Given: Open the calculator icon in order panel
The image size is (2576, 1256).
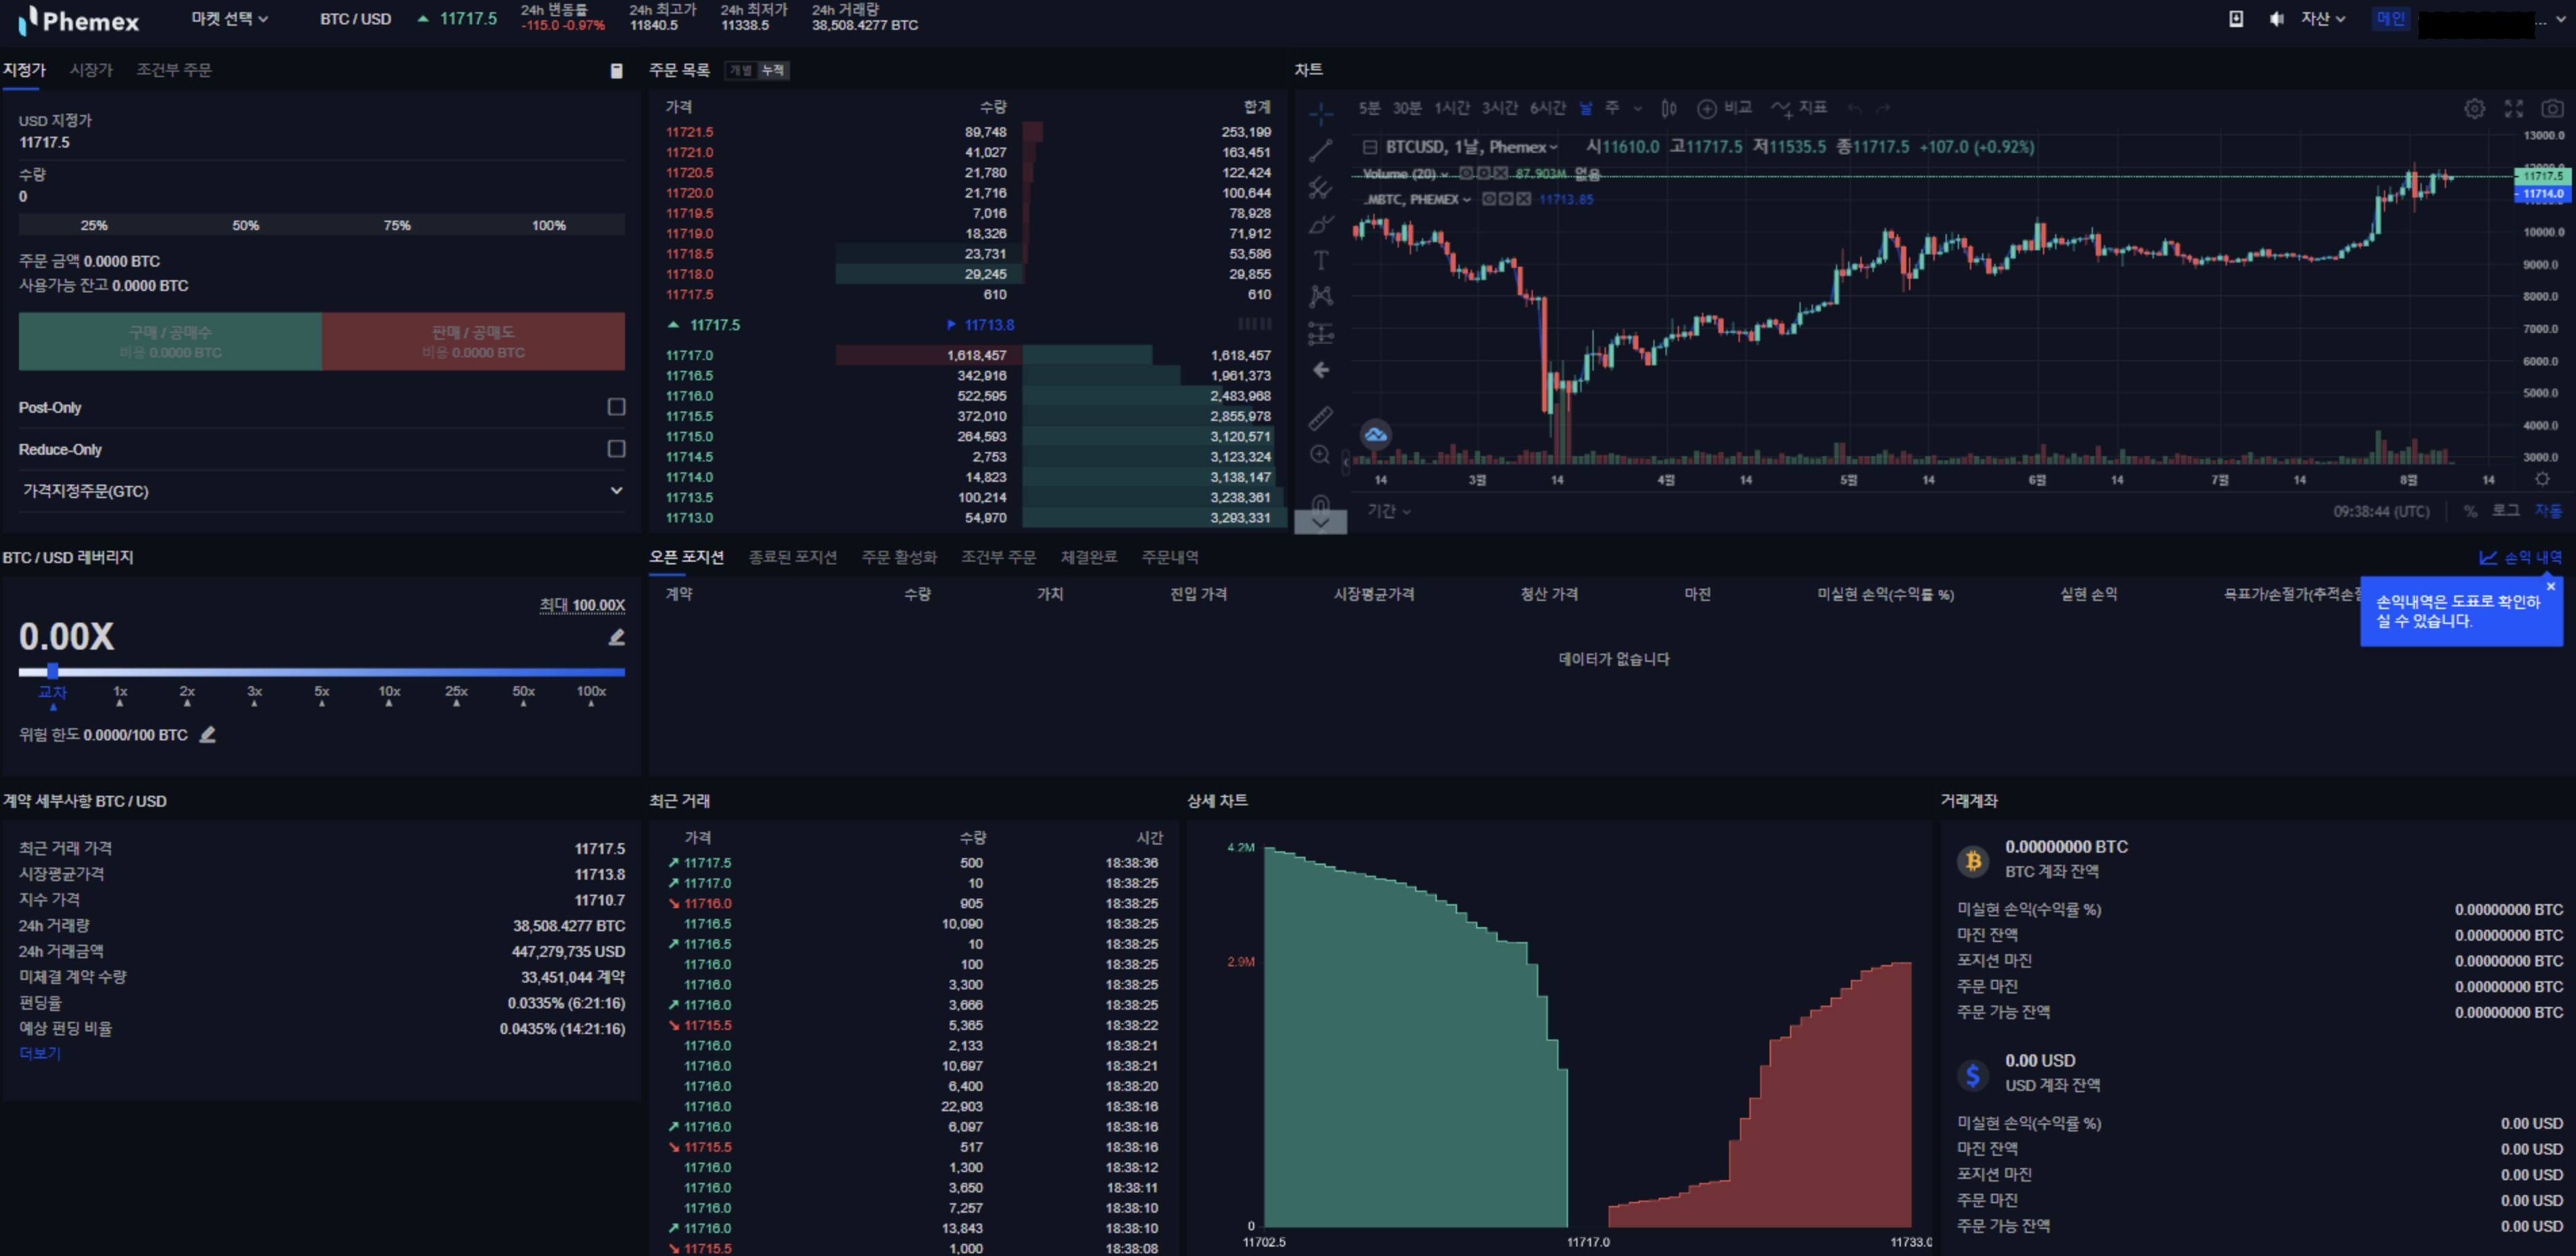Looking at the screenshot, I should [x=616, y=70].
